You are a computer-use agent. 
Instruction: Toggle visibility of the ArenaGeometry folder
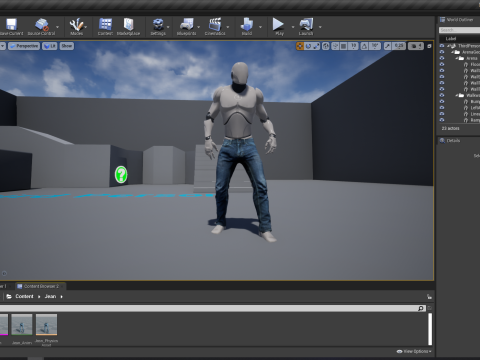tap(442, 52)
